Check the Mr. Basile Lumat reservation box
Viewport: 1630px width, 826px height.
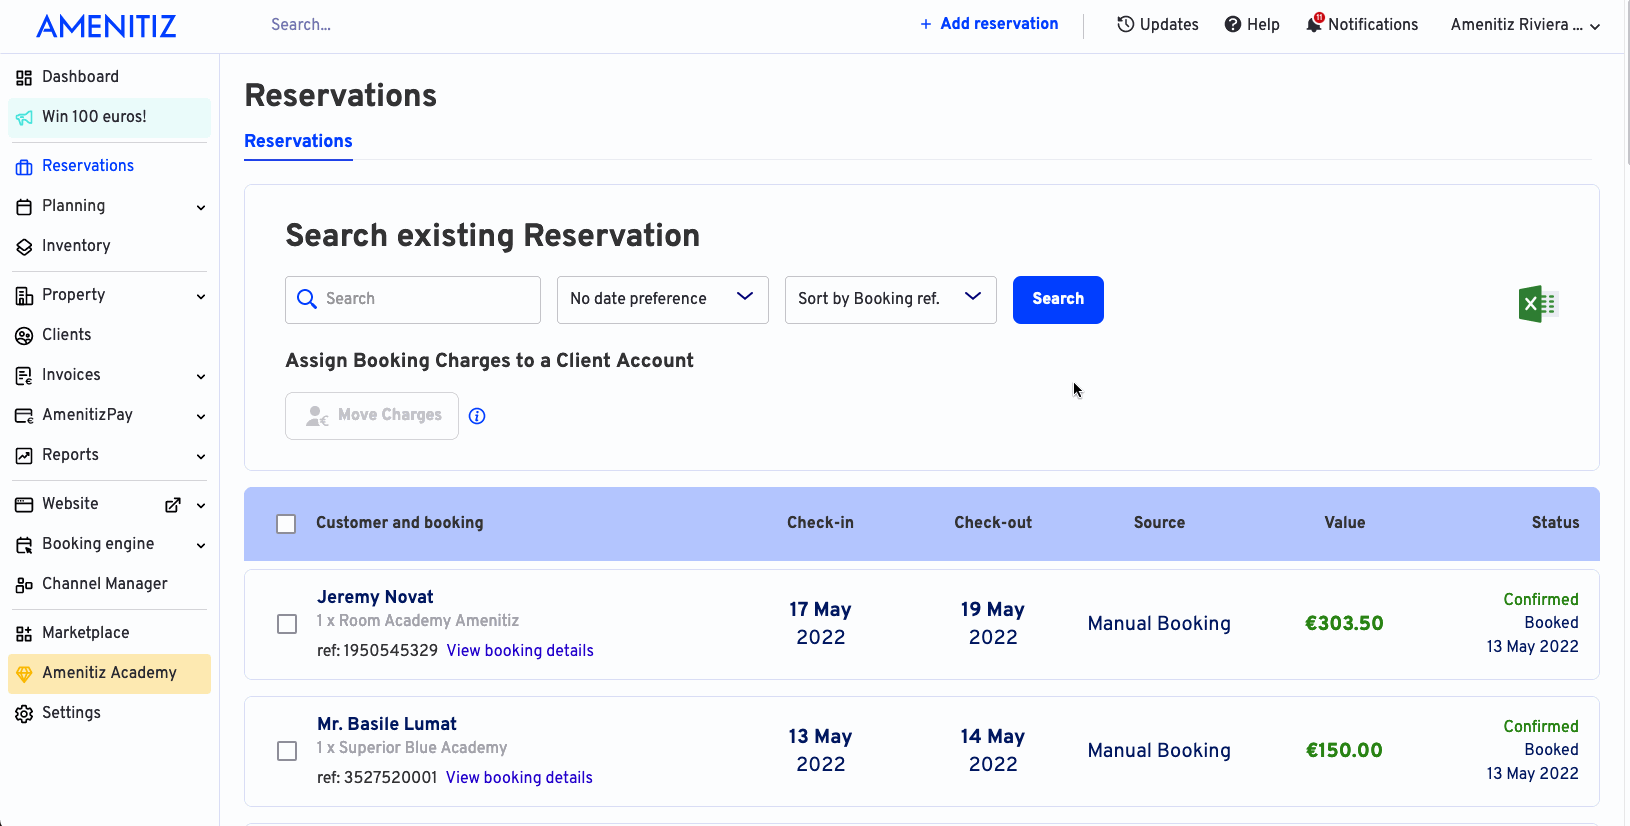coord(287,751)
